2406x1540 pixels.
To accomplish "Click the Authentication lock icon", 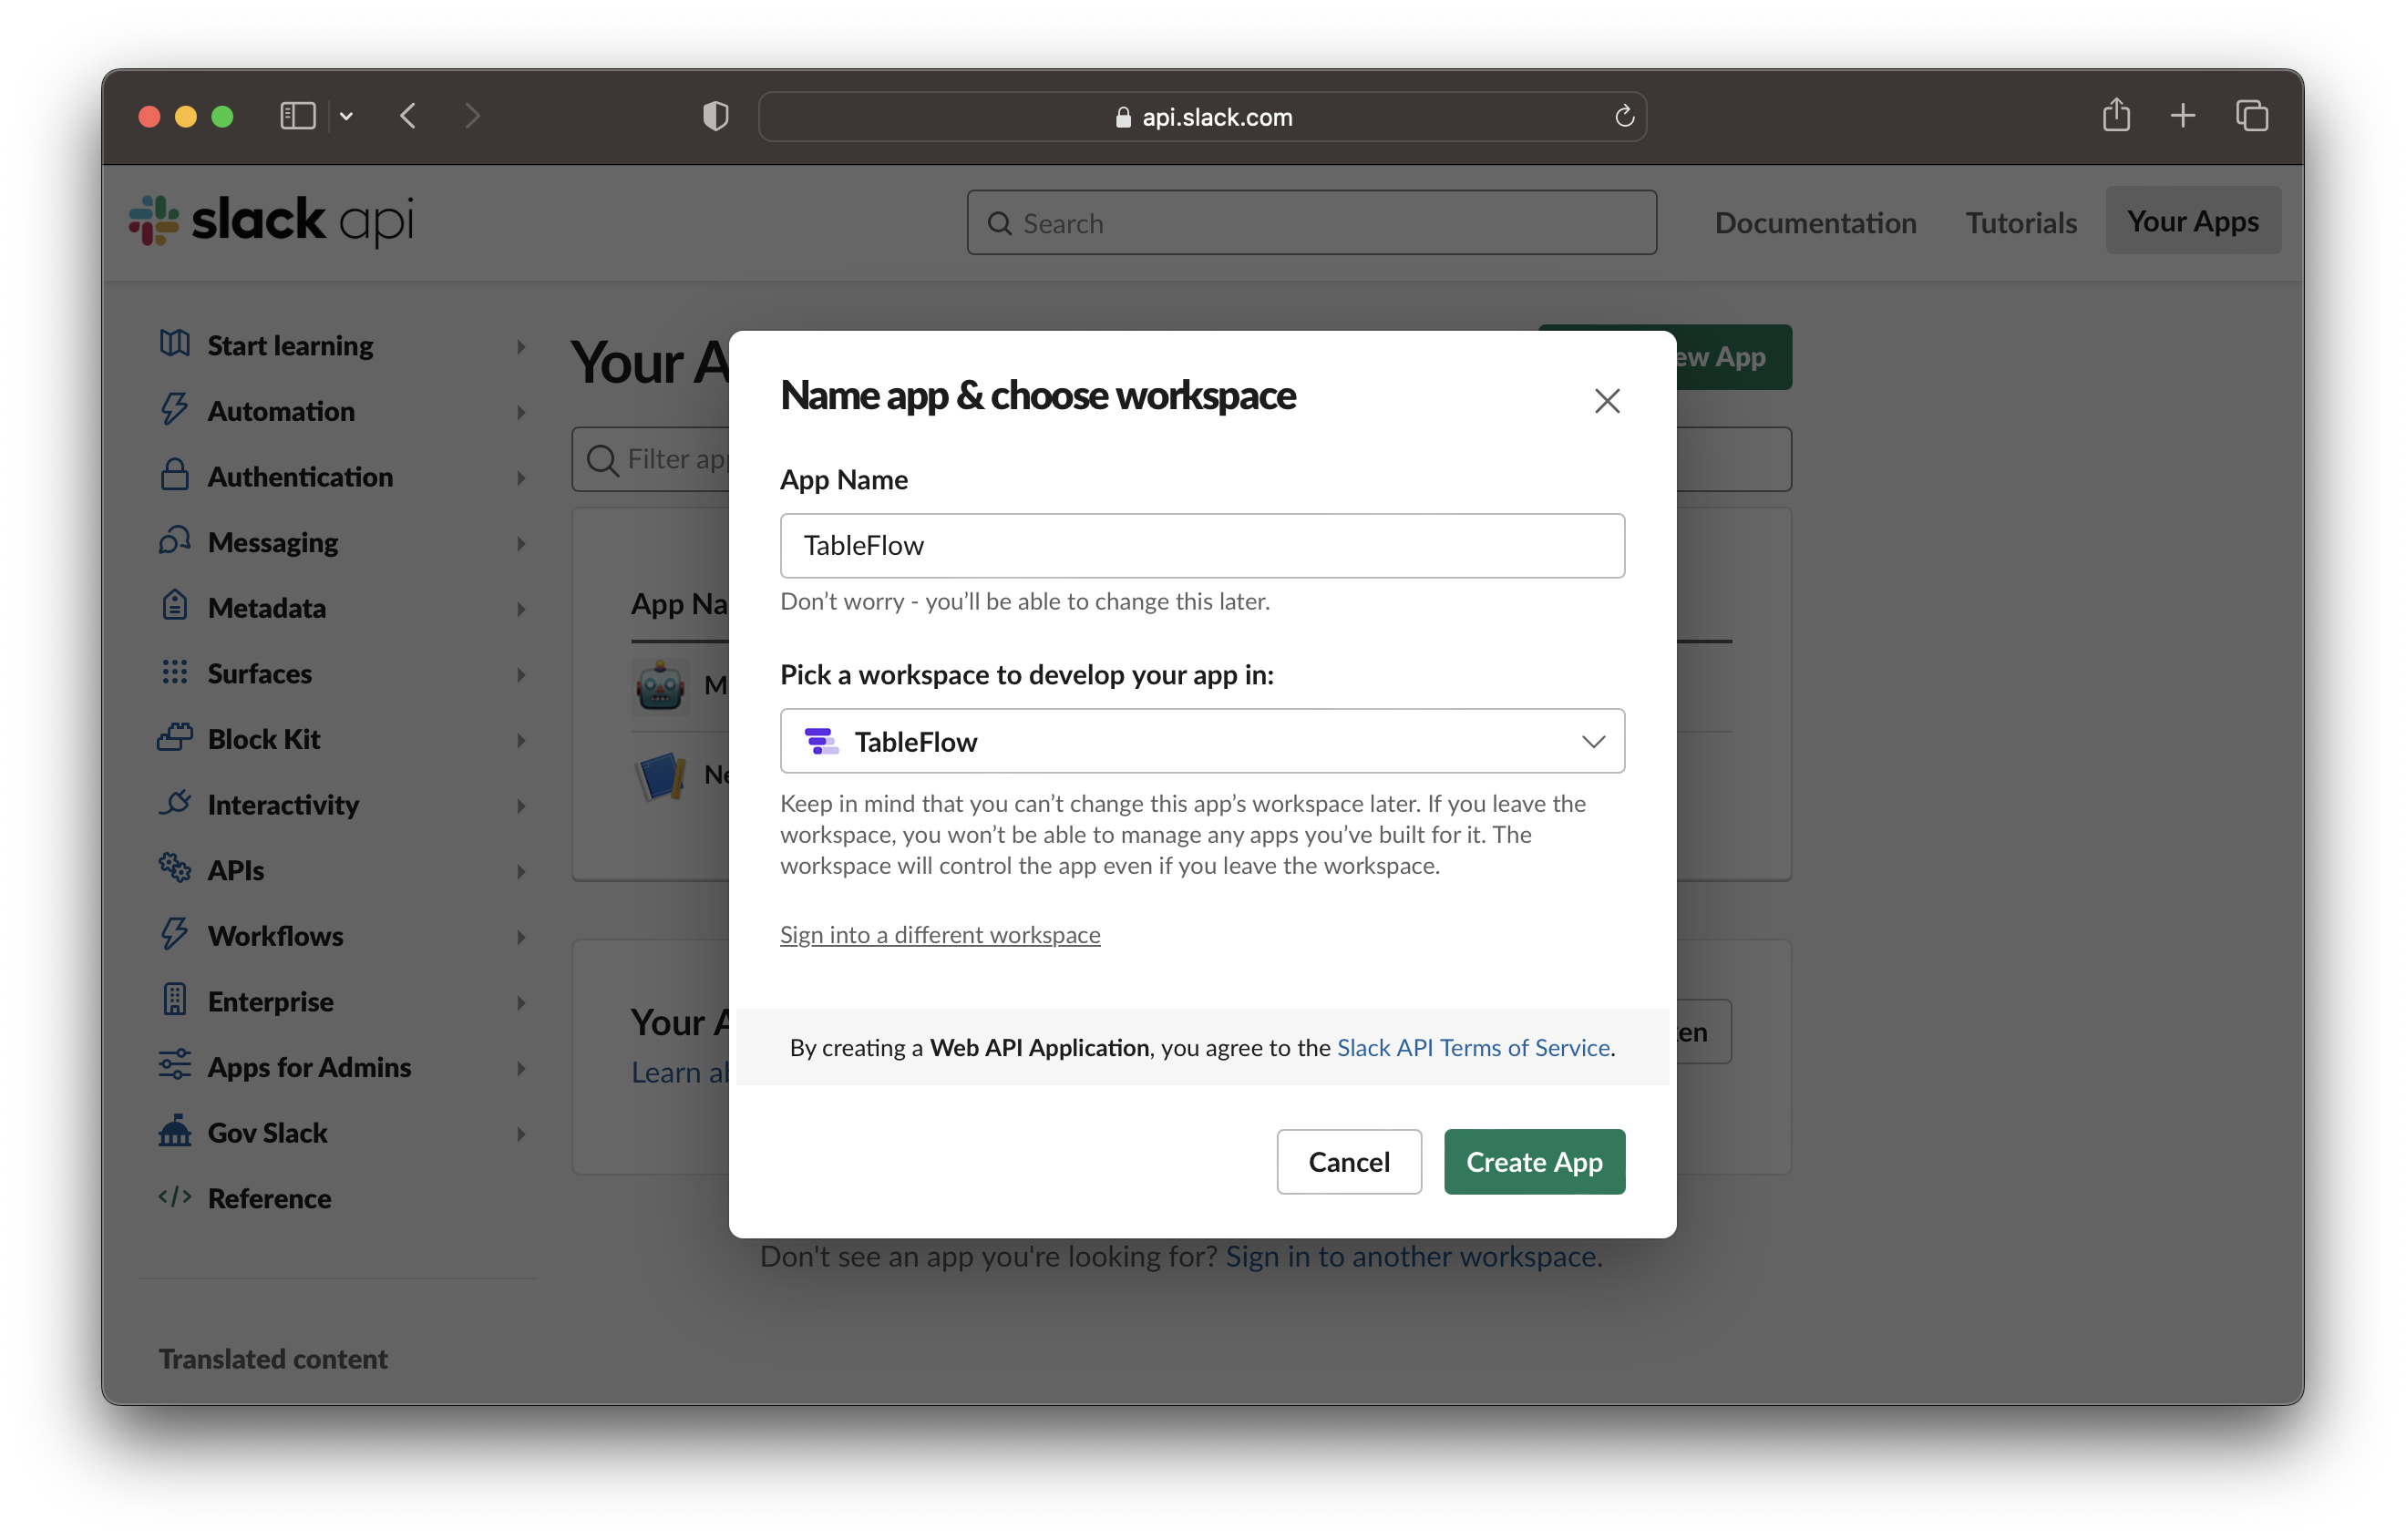I will pos(175,476).
